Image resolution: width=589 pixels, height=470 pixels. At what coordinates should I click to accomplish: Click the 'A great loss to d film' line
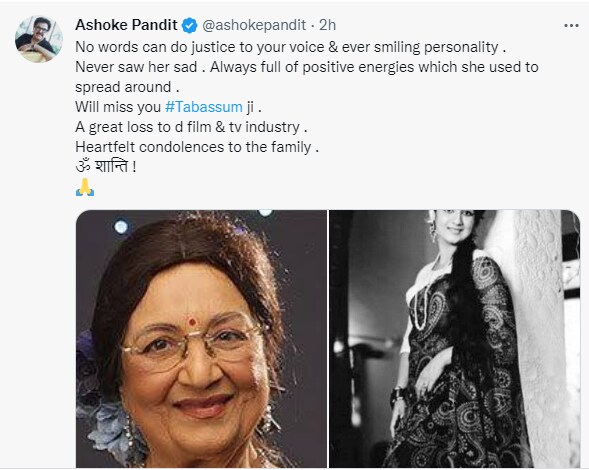[191, 127]
